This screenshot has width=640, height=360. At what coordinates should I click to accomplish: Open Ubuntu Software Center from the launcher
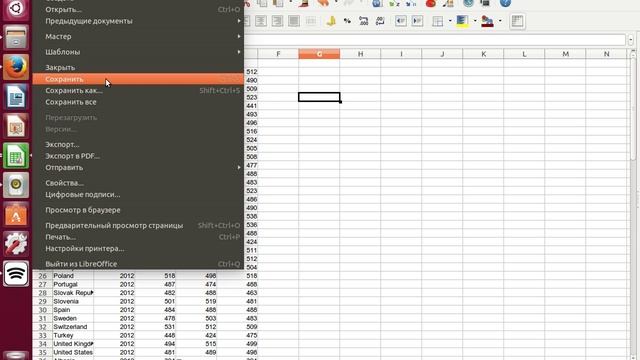16,215
